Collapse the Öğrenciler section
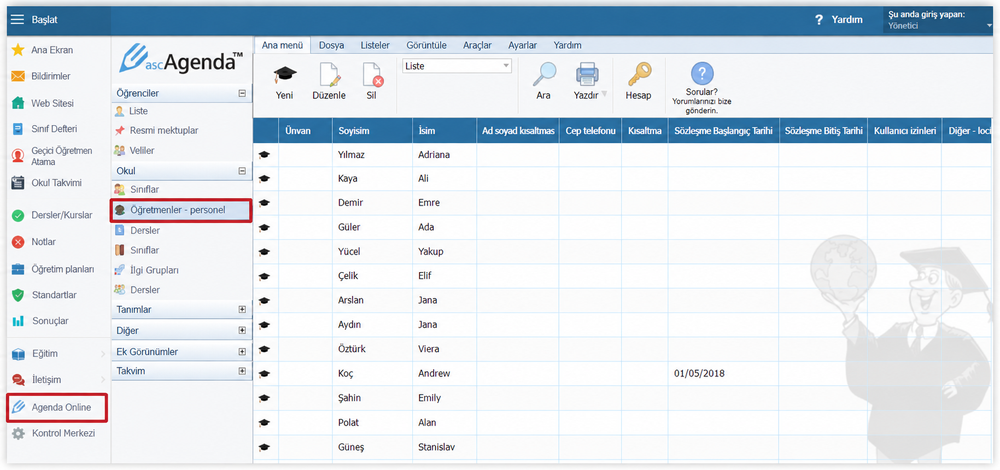 tap(242, 93)
